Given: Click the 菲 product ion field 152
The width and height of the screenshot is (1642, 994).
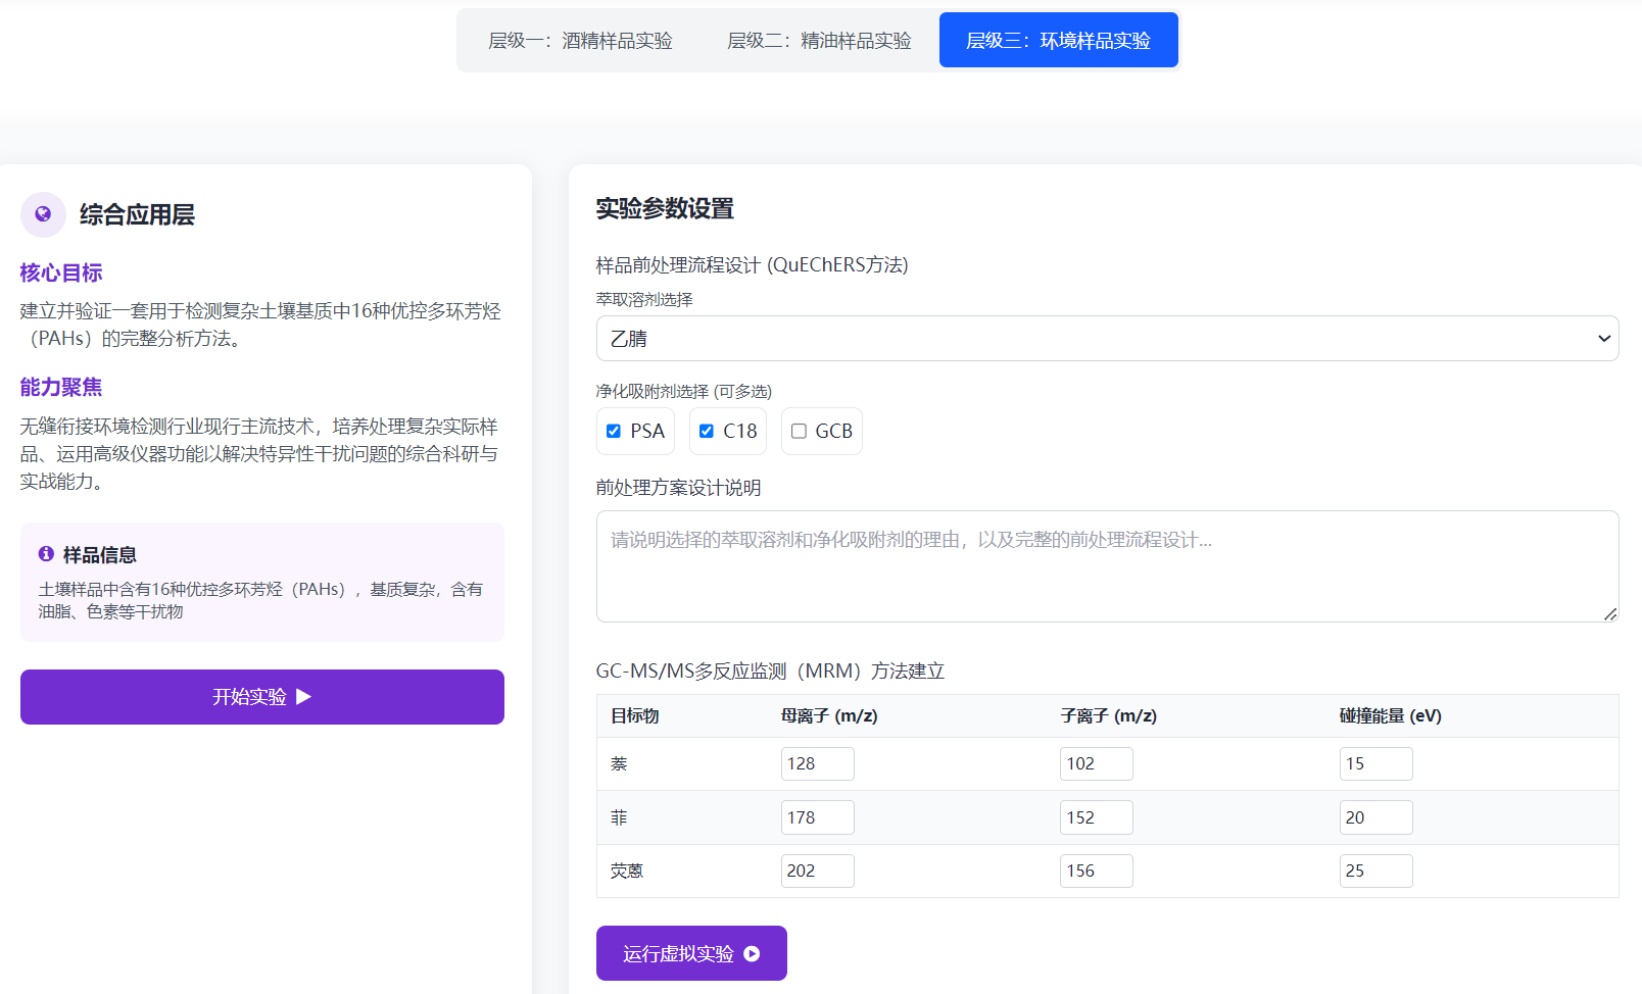Looking at the screenshot, I should [1096, 818].
